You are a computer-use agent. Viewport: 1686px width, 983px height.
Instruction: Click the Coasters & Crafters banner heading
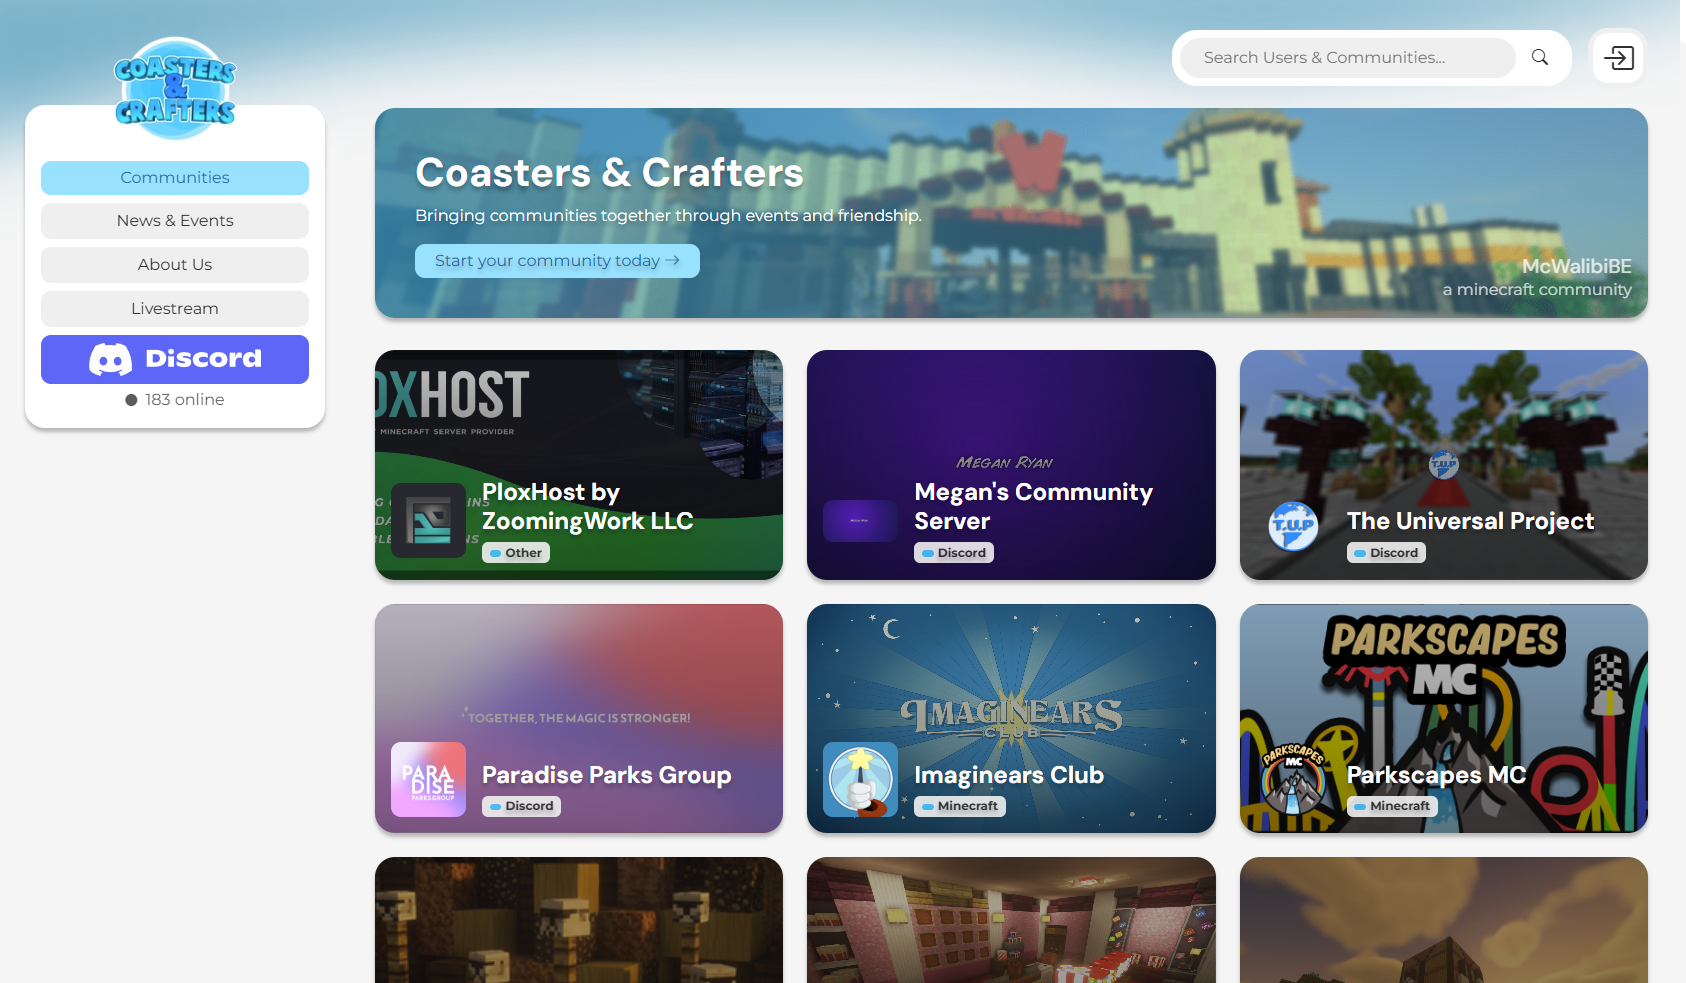pyautogui.click(x=609, y=173)
